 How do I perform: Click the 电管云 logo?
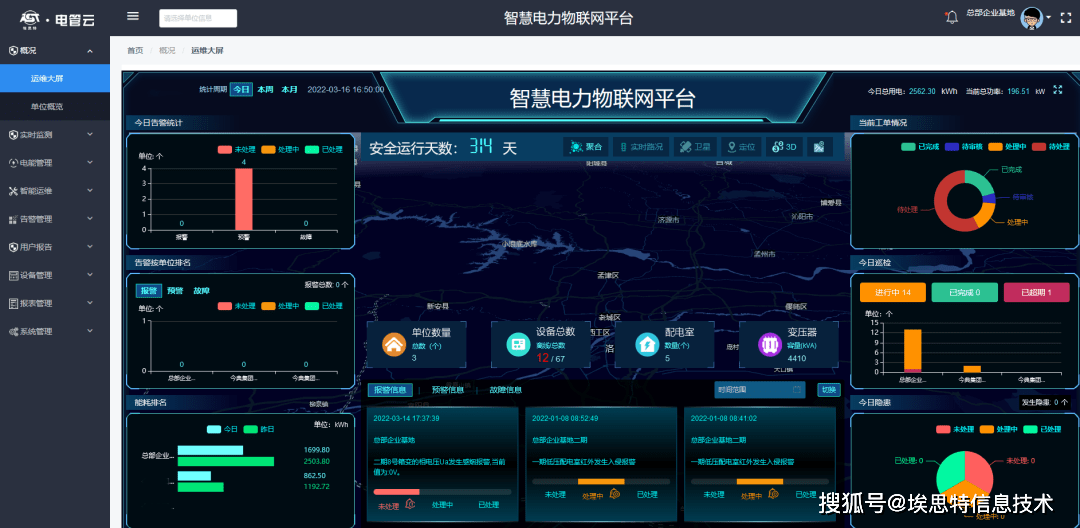point(56,19)
